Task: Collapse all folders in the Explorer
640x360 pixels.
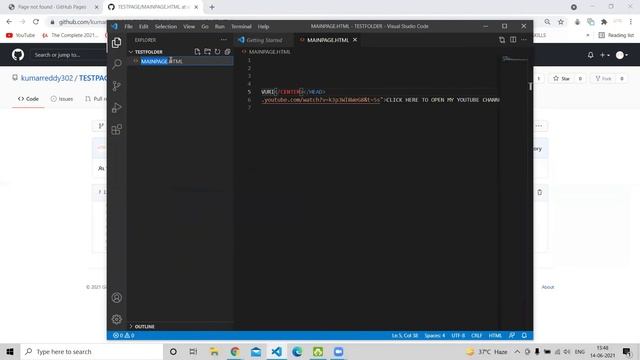Action: [x=227, y=51]
